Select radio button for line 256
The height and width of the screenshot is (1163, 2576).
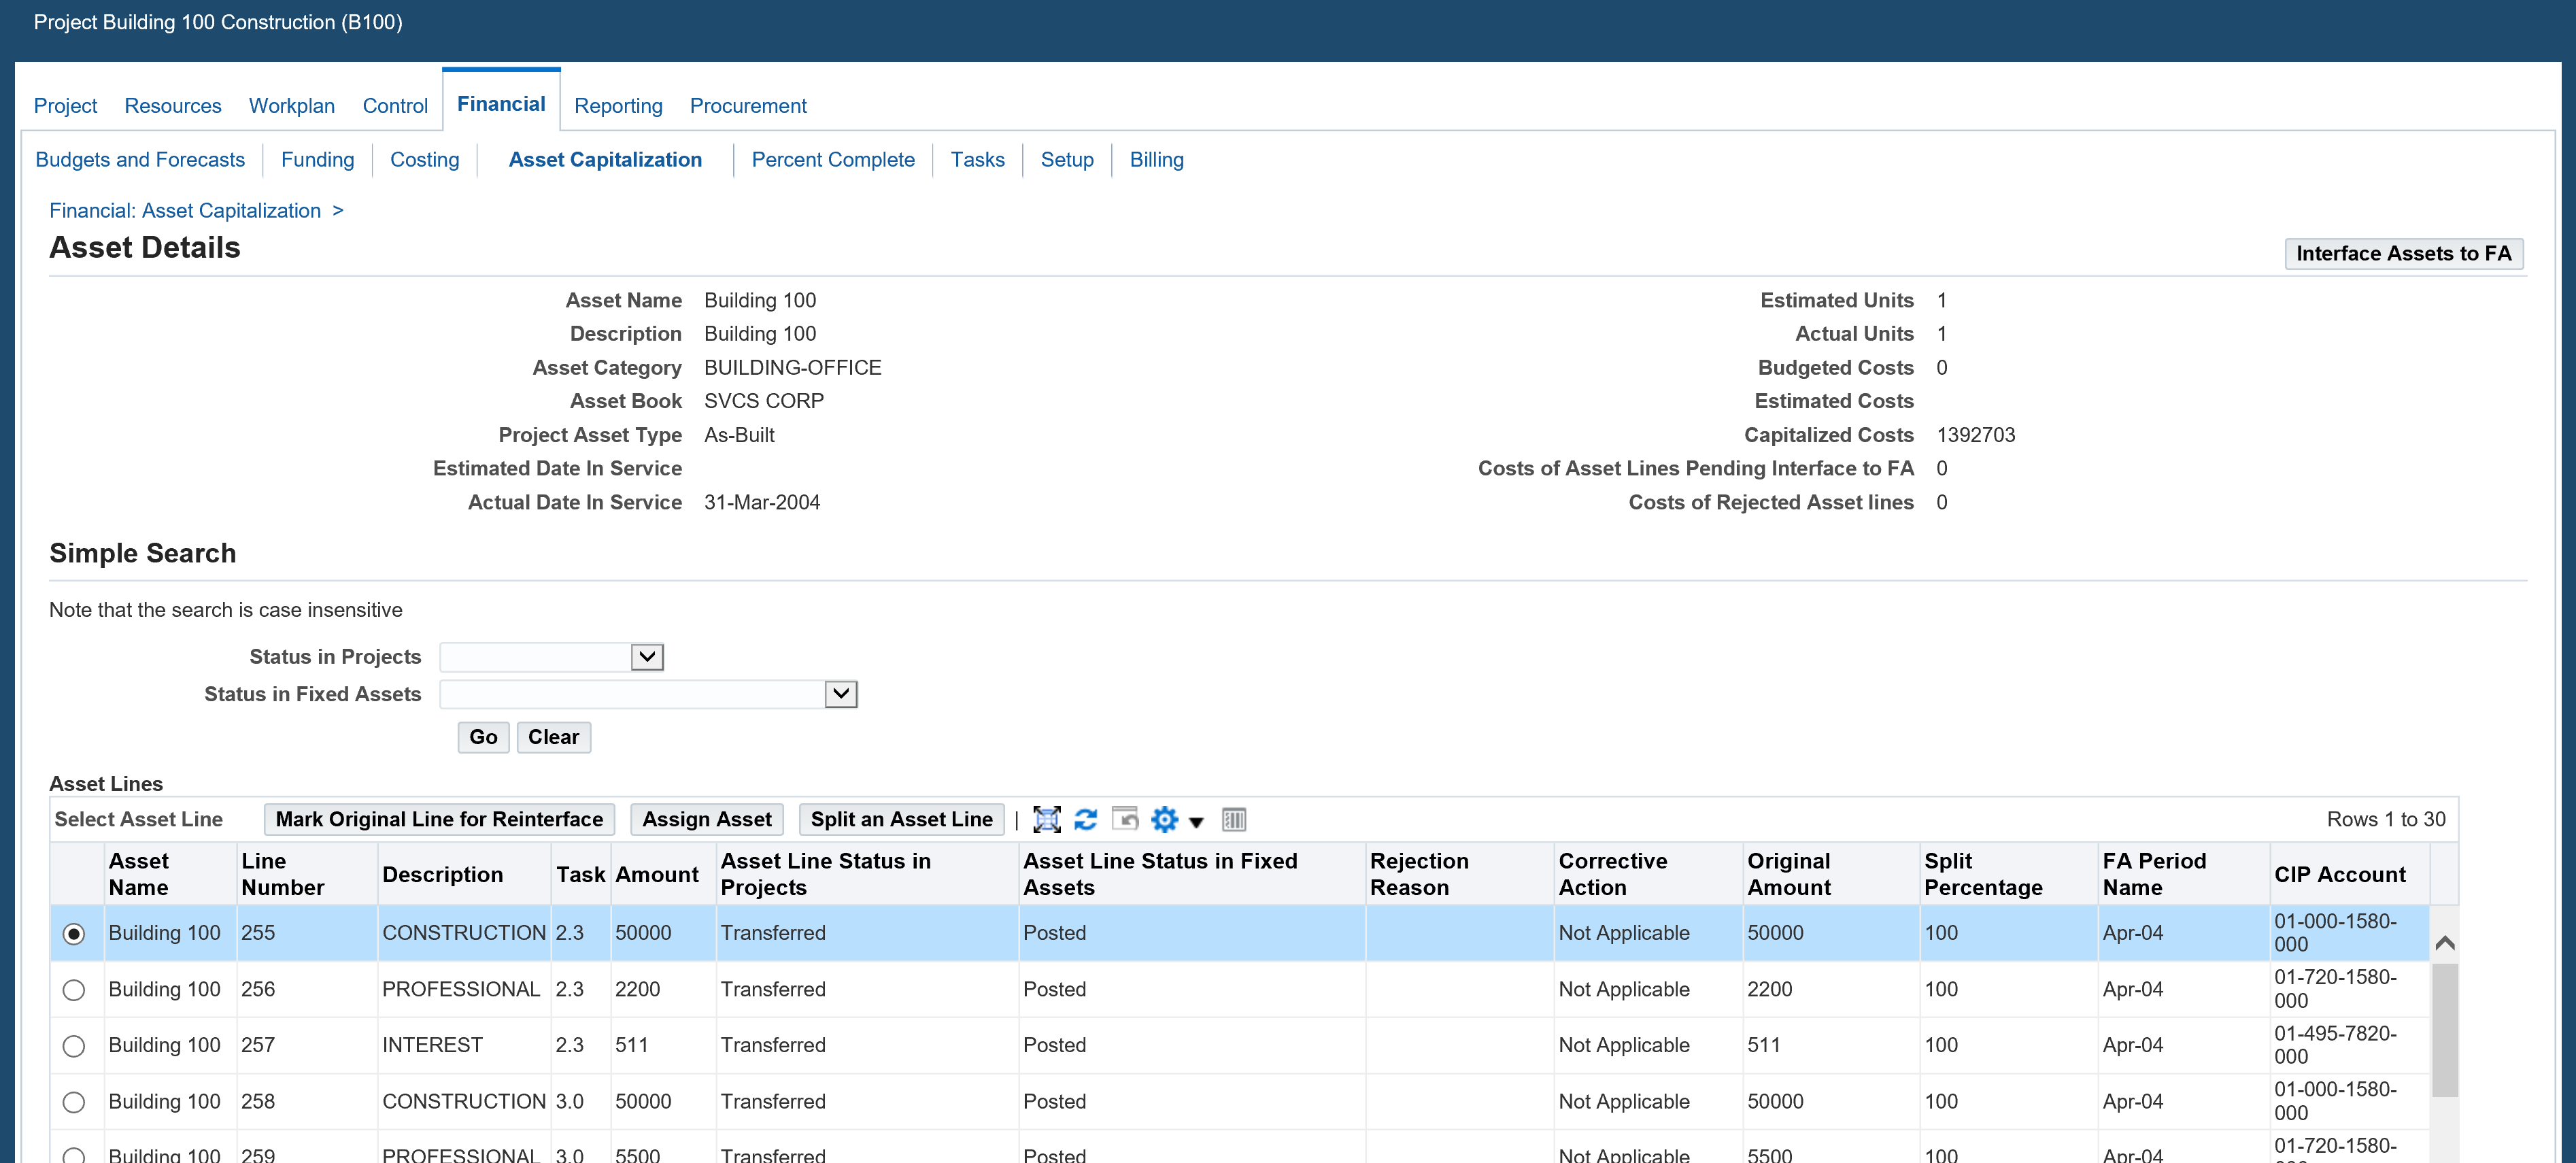click(x=74, y=990)
